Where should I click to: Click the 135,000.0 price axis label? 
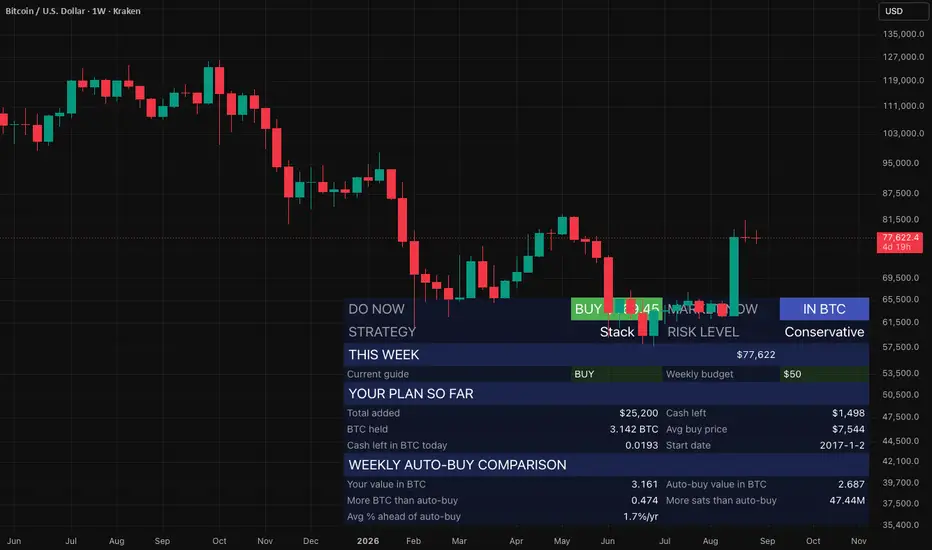[x=903, y=34]
